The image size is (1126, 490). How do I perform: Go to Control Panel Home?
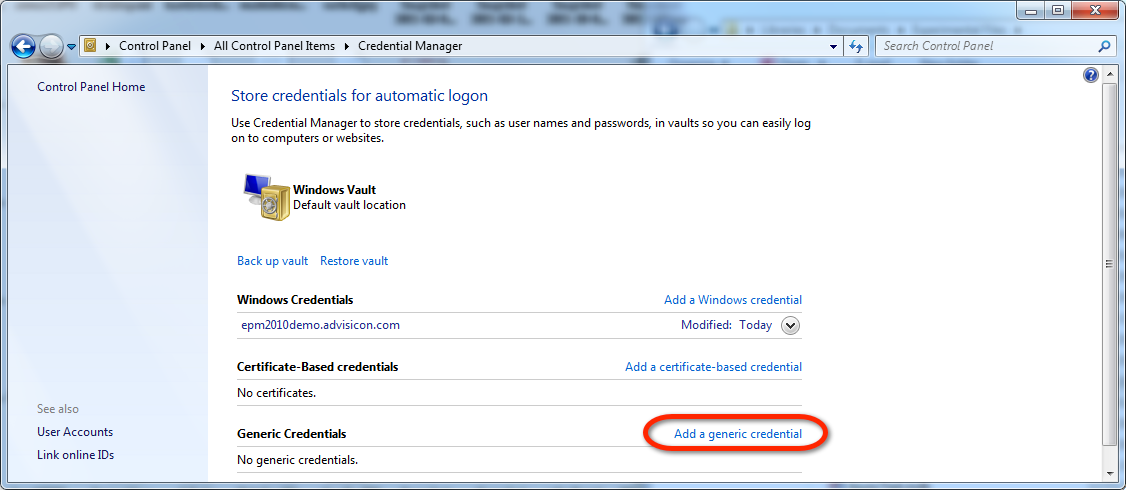[91, 87]
